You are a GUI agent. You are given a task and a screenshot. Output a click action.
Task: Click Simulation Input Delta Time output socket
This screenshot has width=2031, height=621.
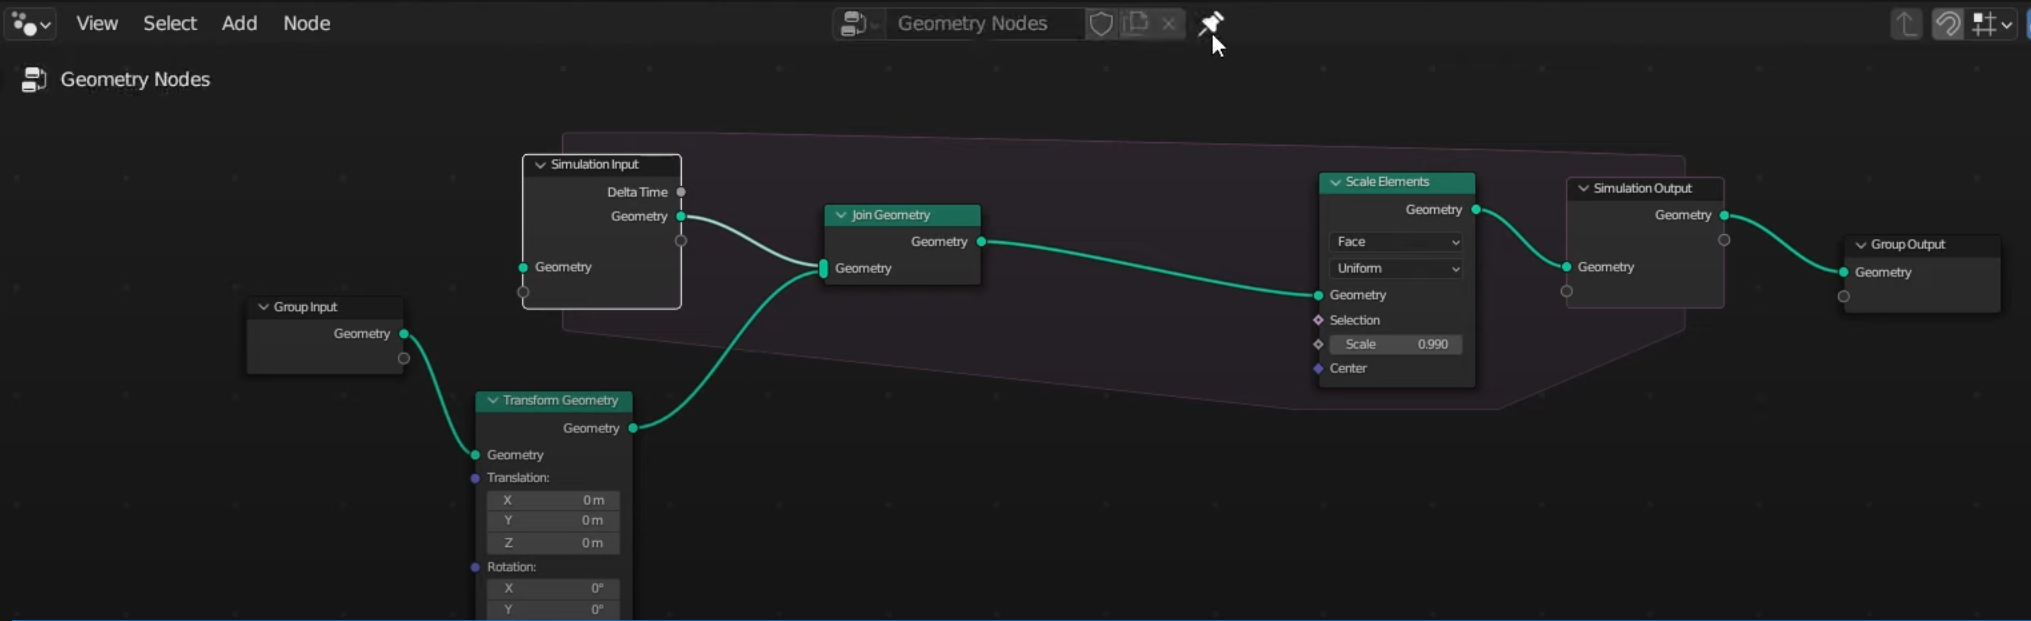(681, 192)
